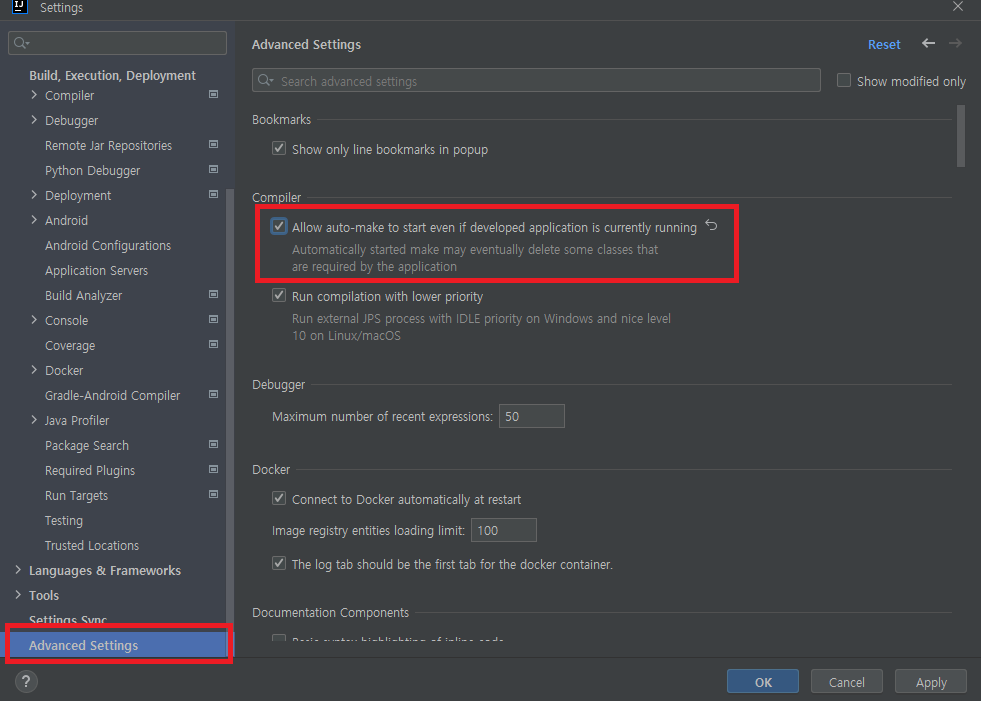Open Build Analyzer settings page
Viewport: 981px width, 701px height.
(83, 295)
